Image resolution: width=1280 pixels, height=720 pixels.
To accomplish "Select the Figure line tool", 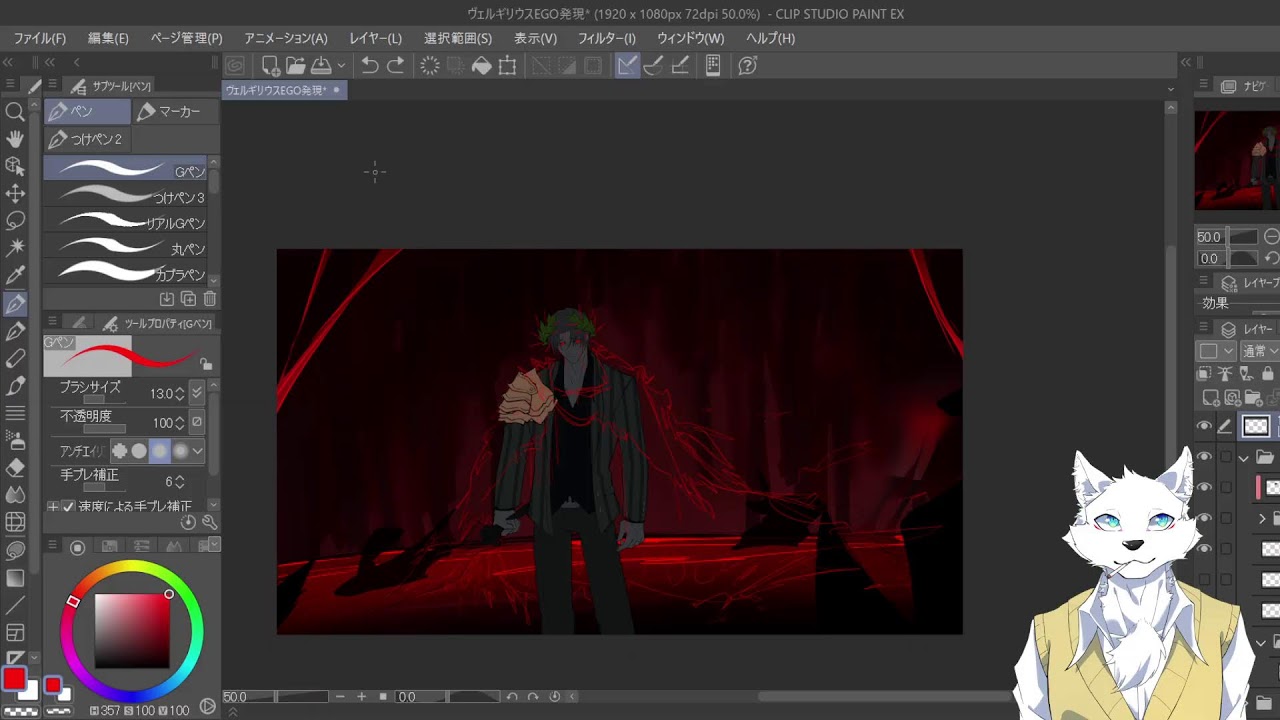I will (15, 605).
